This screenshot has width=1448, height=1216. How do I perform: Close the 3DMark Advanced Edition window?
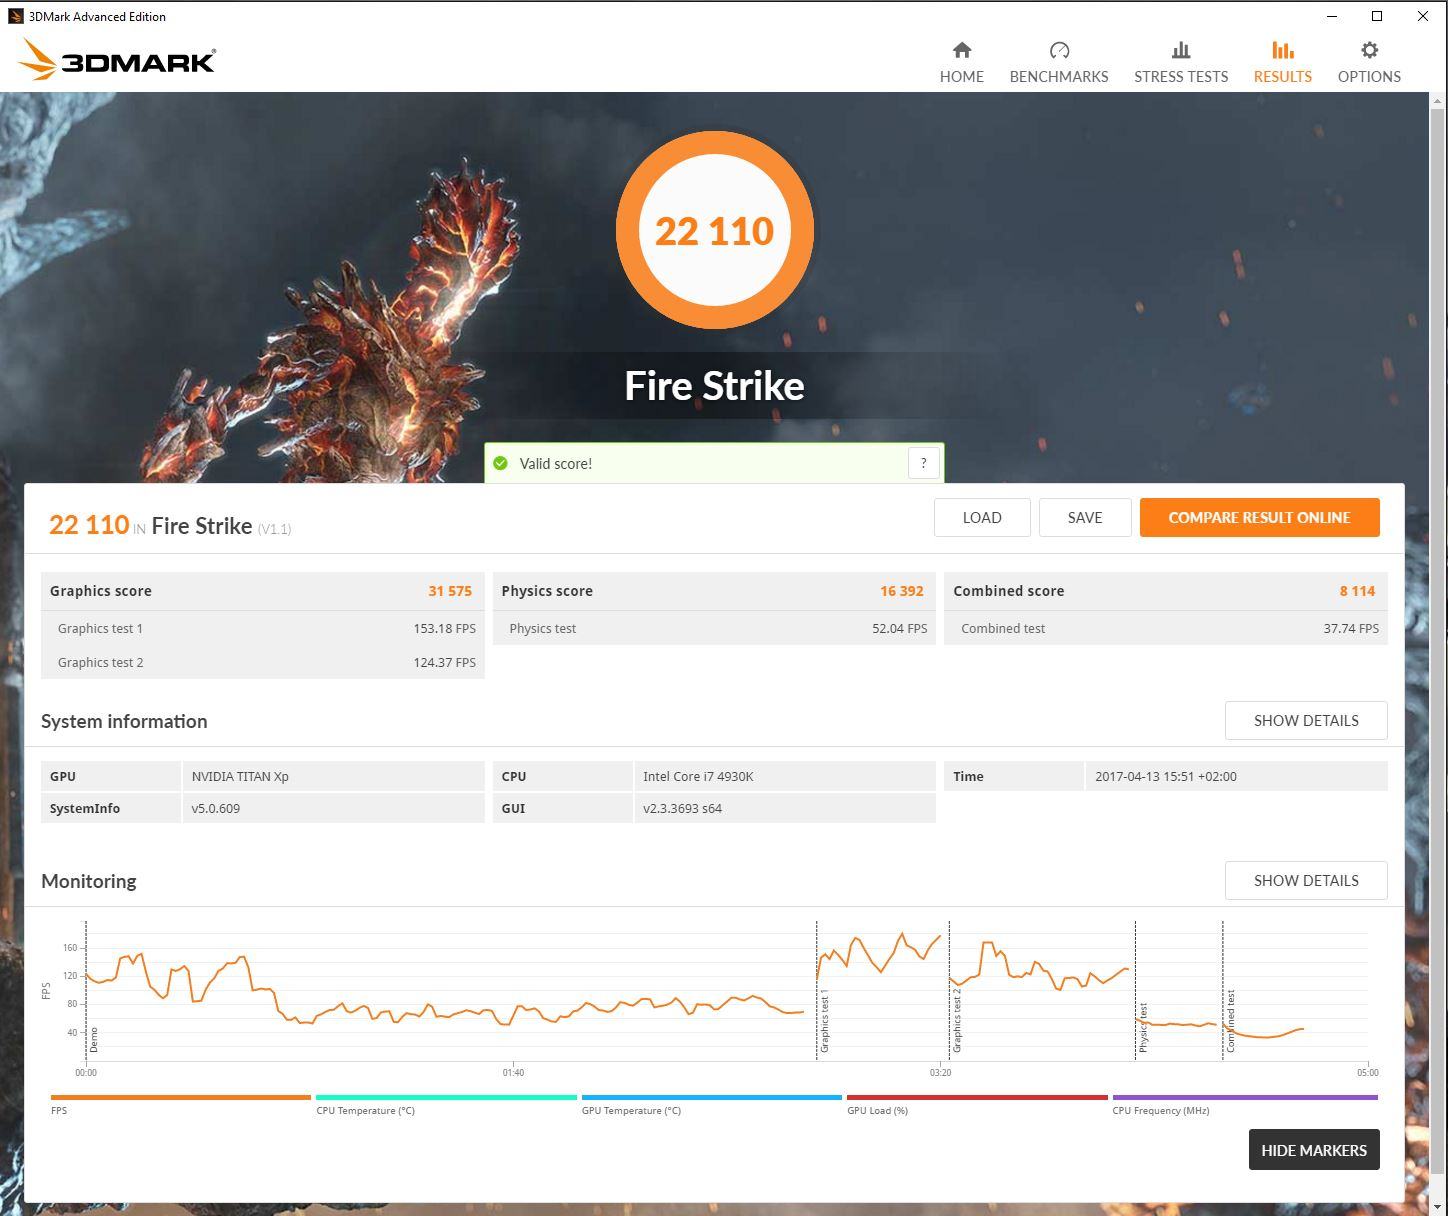click(1423, 16)
